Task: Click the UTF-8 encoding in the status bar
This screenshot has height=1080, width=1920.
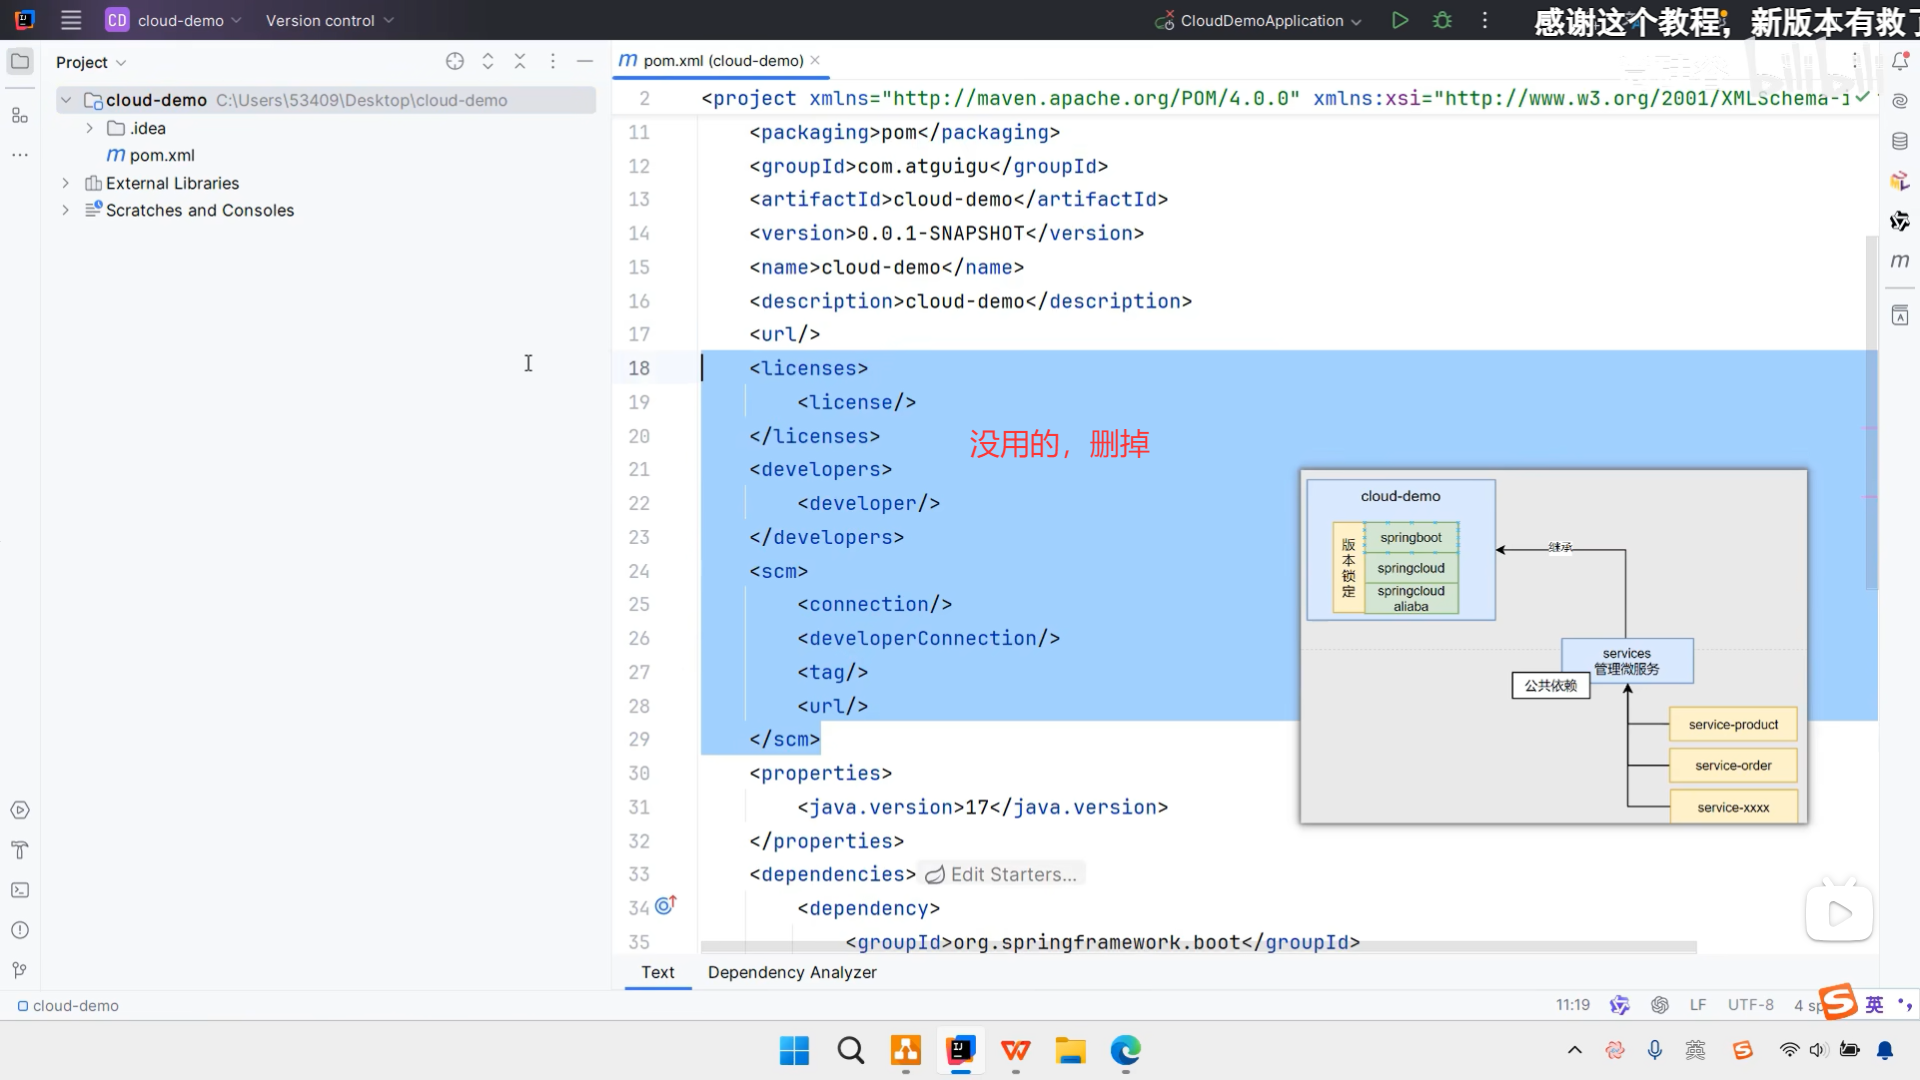Action: 1750,1005
